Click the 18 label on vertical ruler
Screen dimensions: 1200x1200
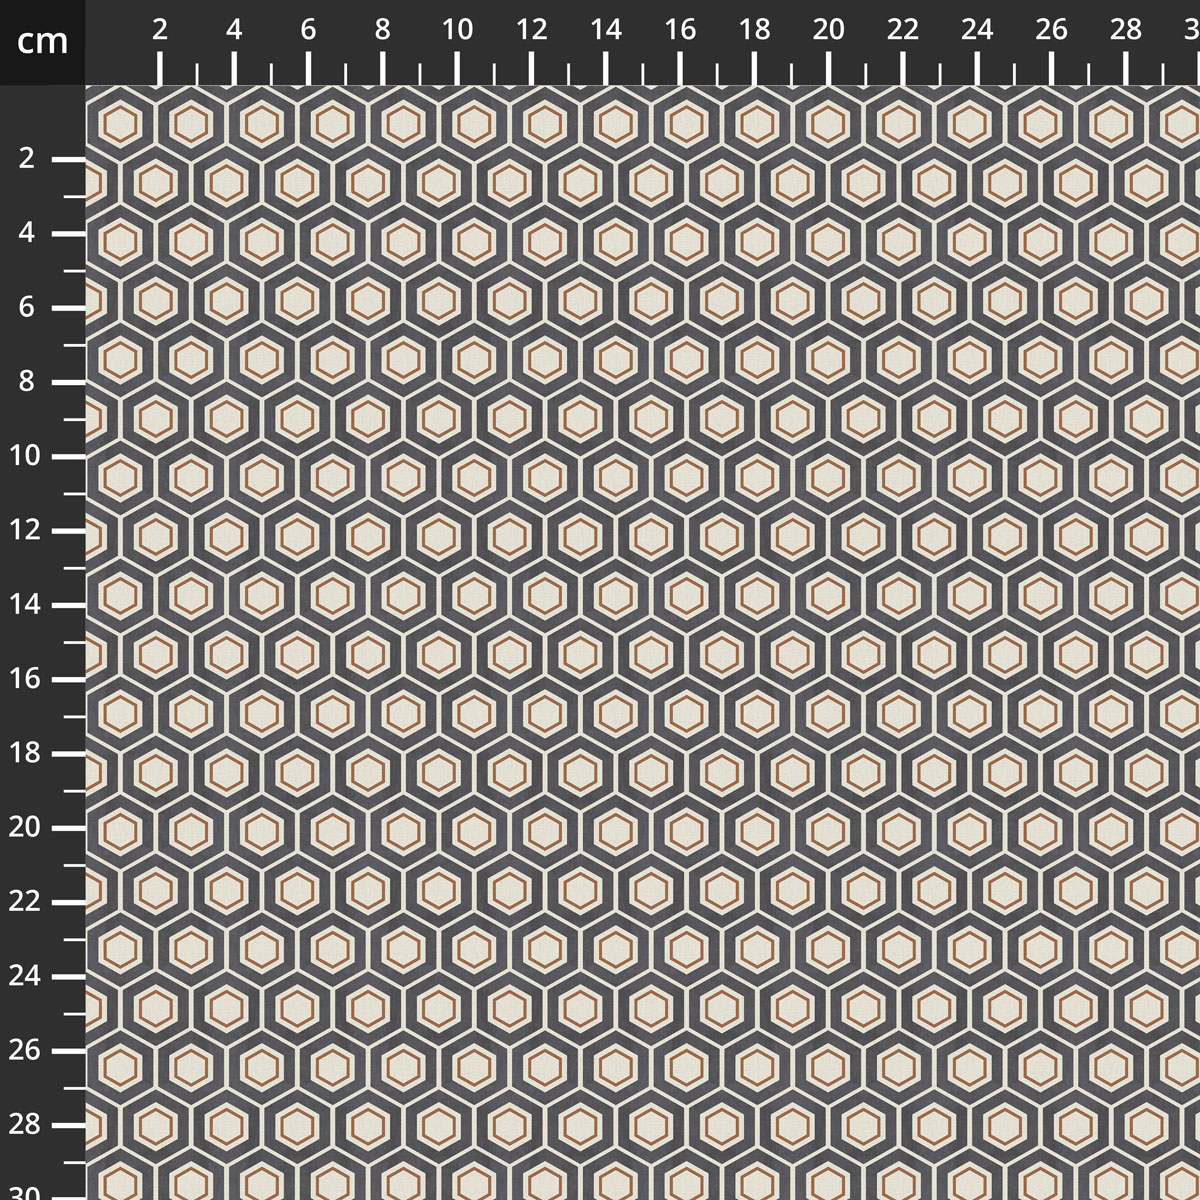(x=24, y=753)
